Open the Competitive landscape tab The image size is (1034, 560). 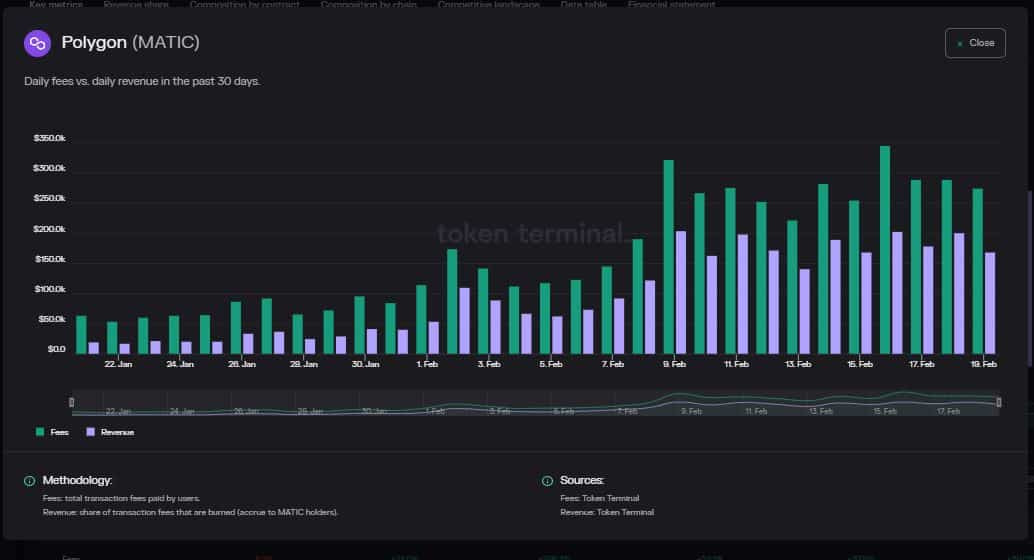tap(489, 4)
